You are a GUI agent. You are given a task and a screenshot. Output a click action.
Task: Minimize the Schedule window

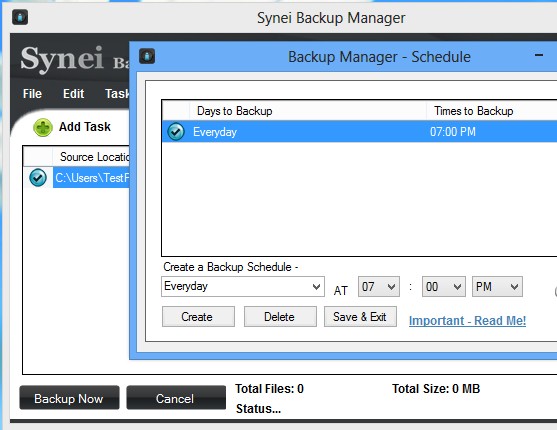point(539,55)
